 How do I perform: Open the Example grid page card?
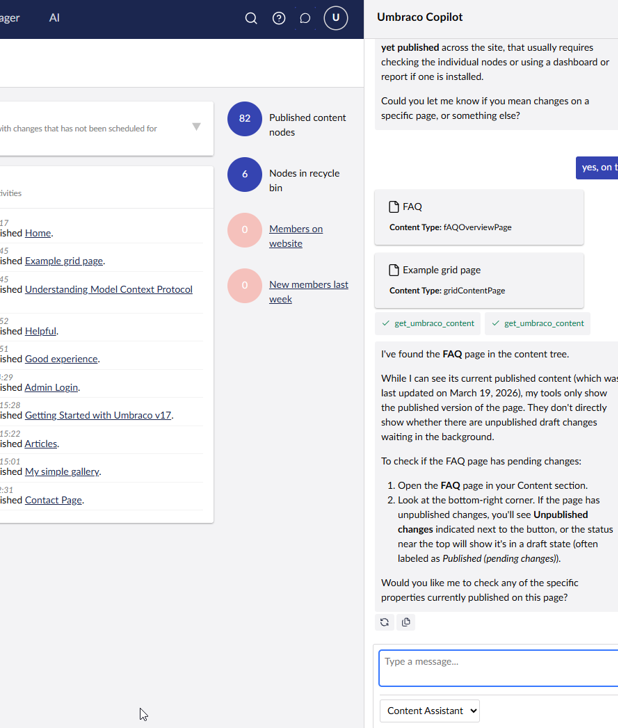click(x=479, y=279)
